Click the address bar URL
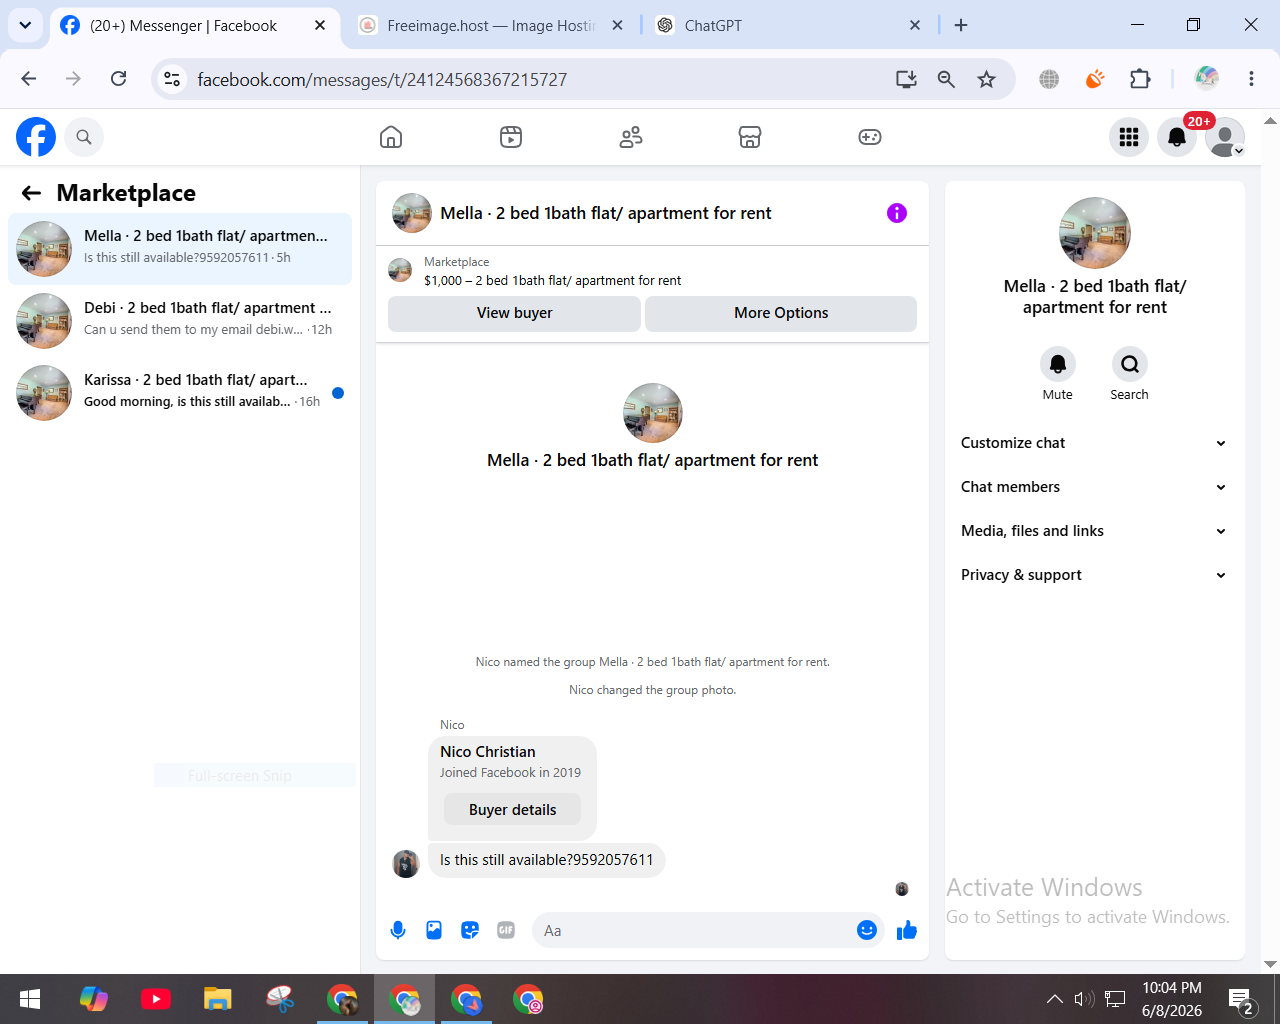 (x=382, y=80)
